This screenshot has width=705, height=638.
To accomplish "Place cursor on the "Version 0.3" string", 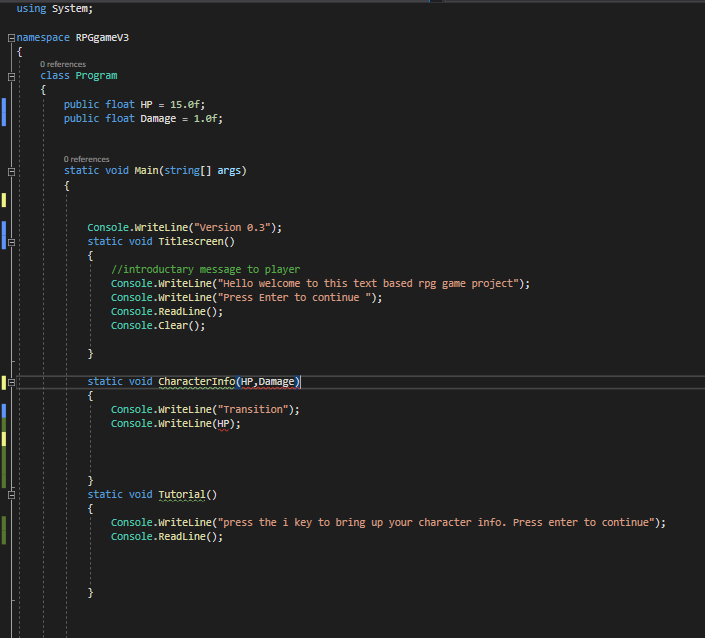I will click(x=233, y=227).
